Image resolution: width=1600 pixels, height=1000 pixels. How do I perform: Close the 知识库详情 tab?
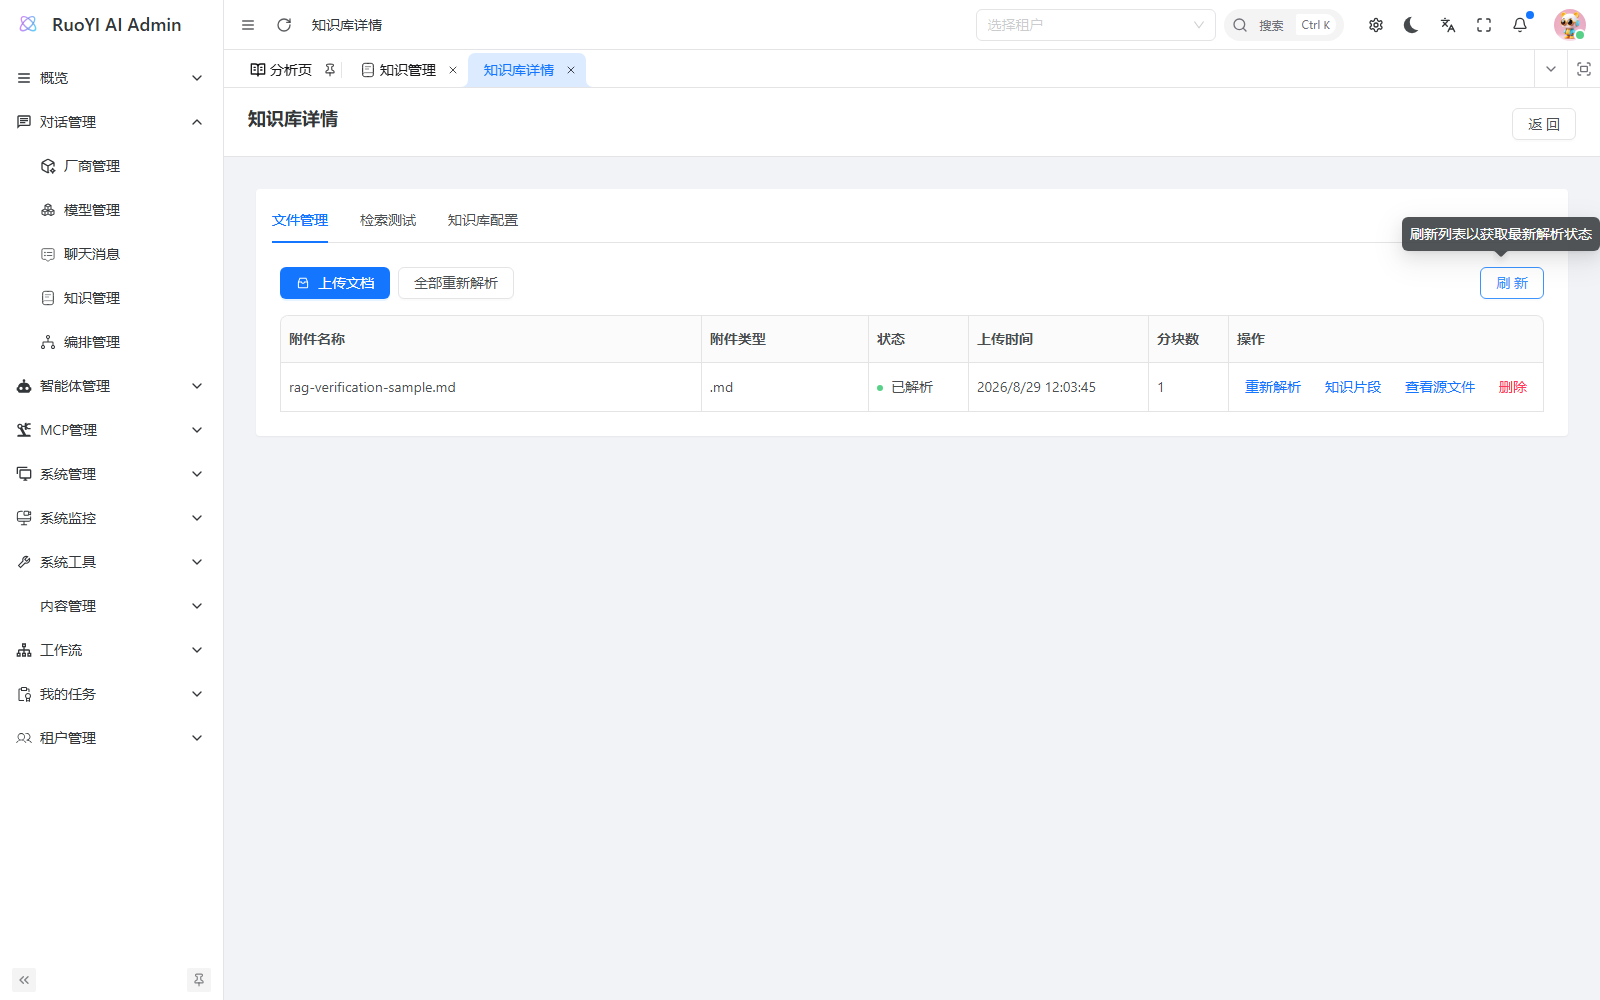pos(571,70)
